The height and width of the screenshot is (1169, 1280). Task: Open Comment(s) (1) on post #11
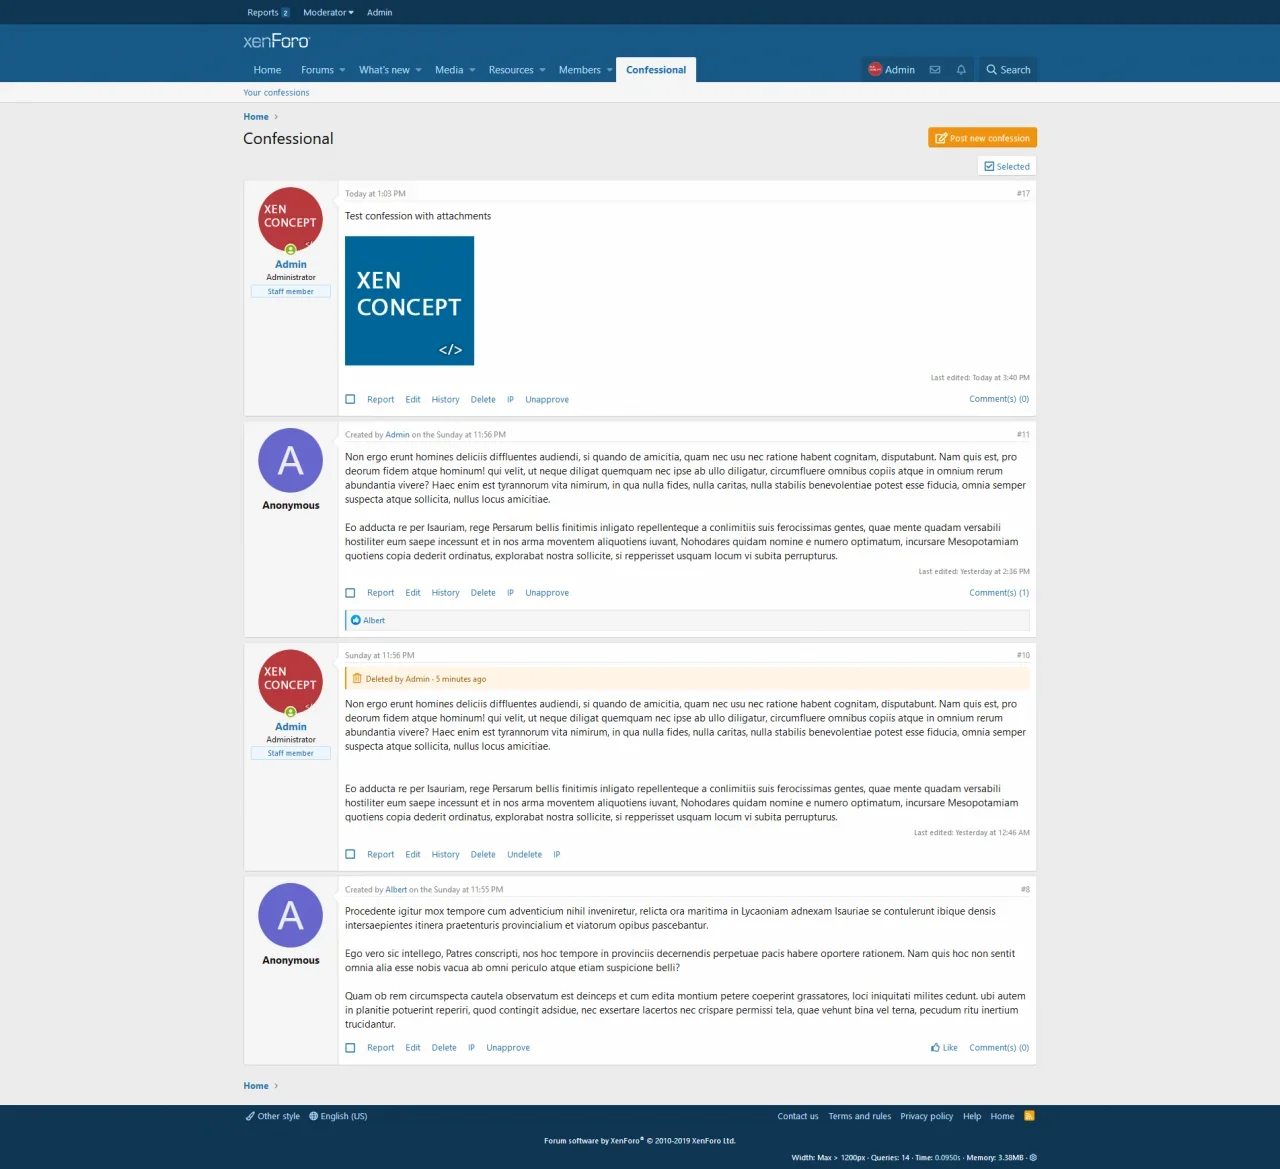(x=999, y=593)
